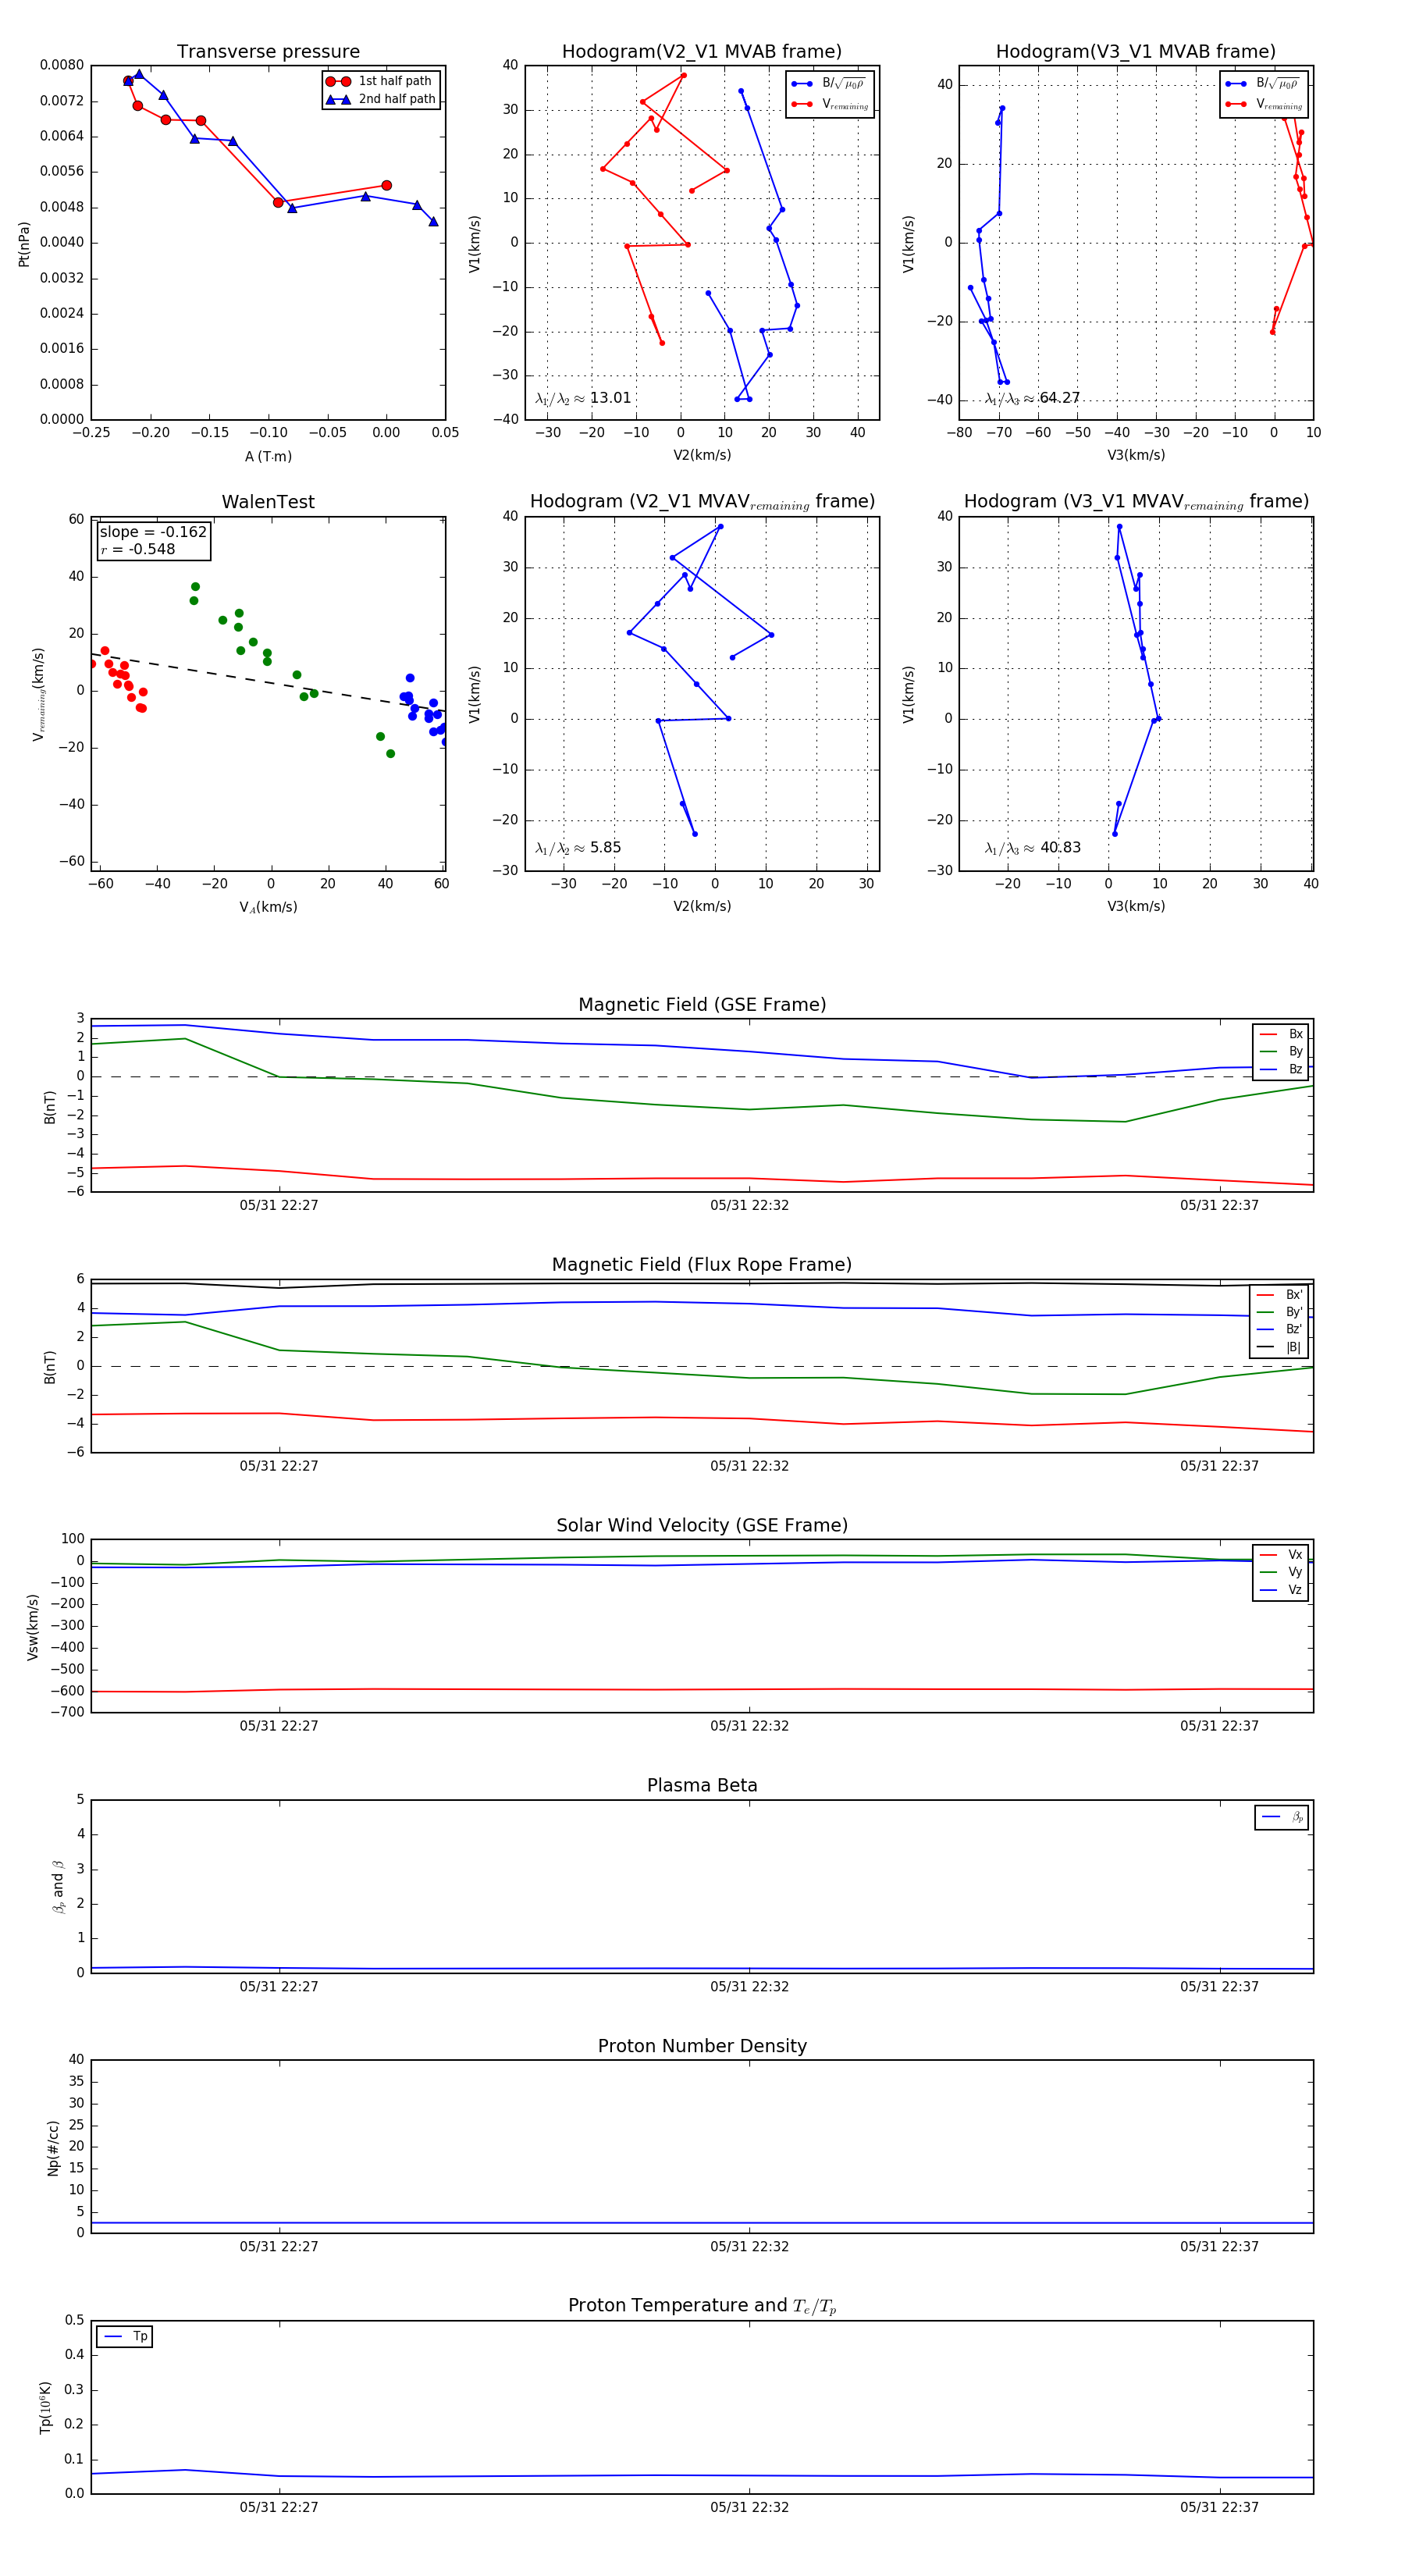Click 'Proton Number Density' plot title

pyautogui.click(x=702, y=2046)
